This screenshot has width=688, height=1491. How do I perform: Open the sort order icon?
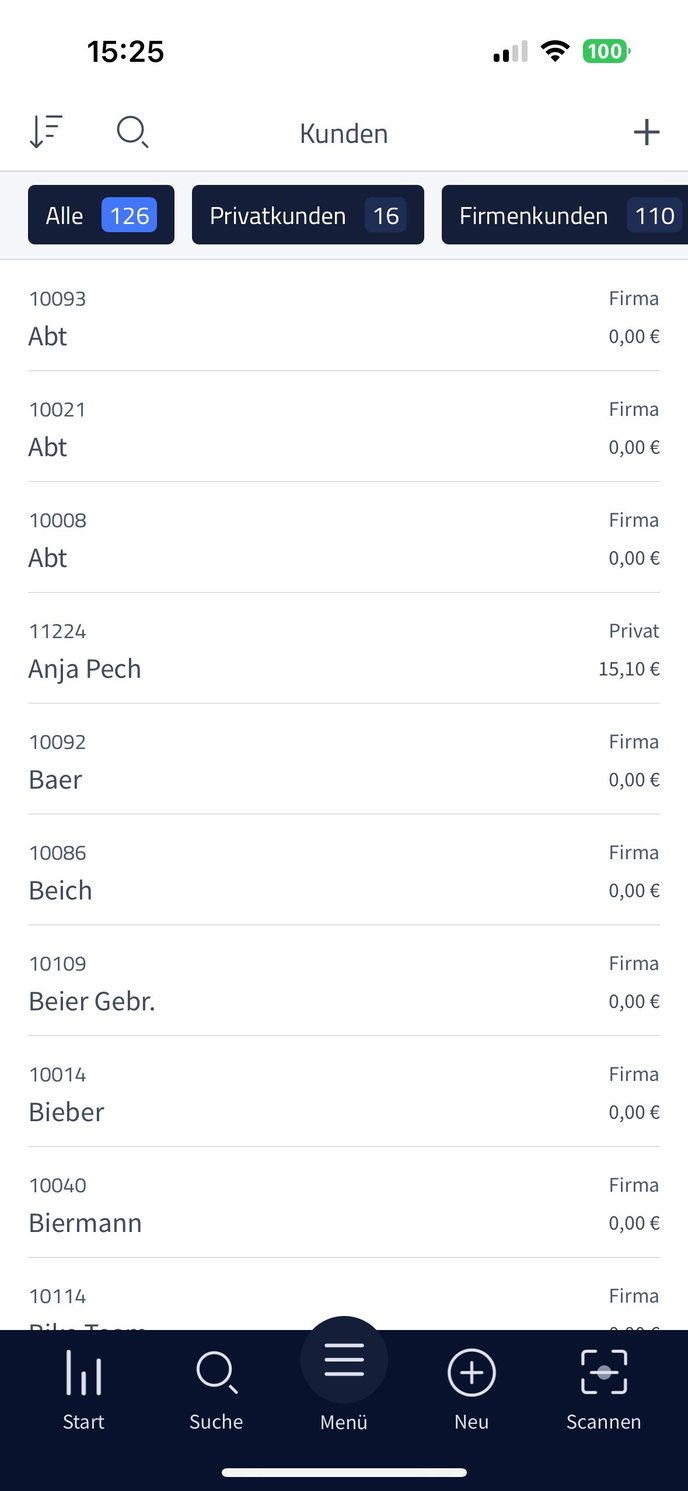[x=45, y=132]
